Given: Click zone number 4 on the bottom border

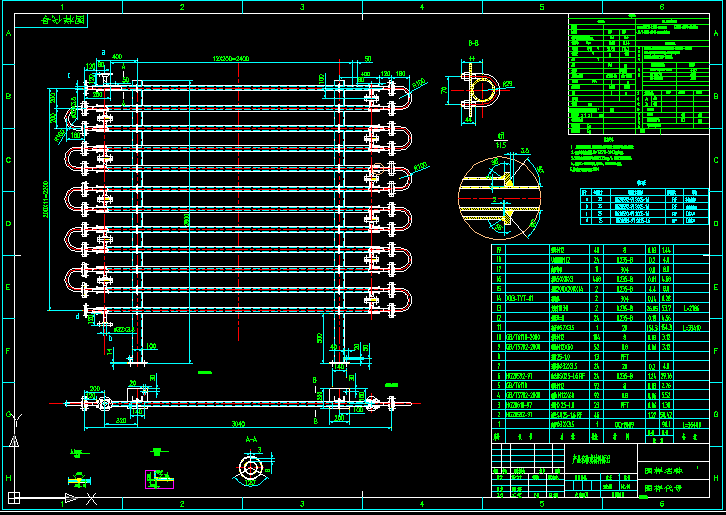Looking at the screenshot, I should (422, 503).
